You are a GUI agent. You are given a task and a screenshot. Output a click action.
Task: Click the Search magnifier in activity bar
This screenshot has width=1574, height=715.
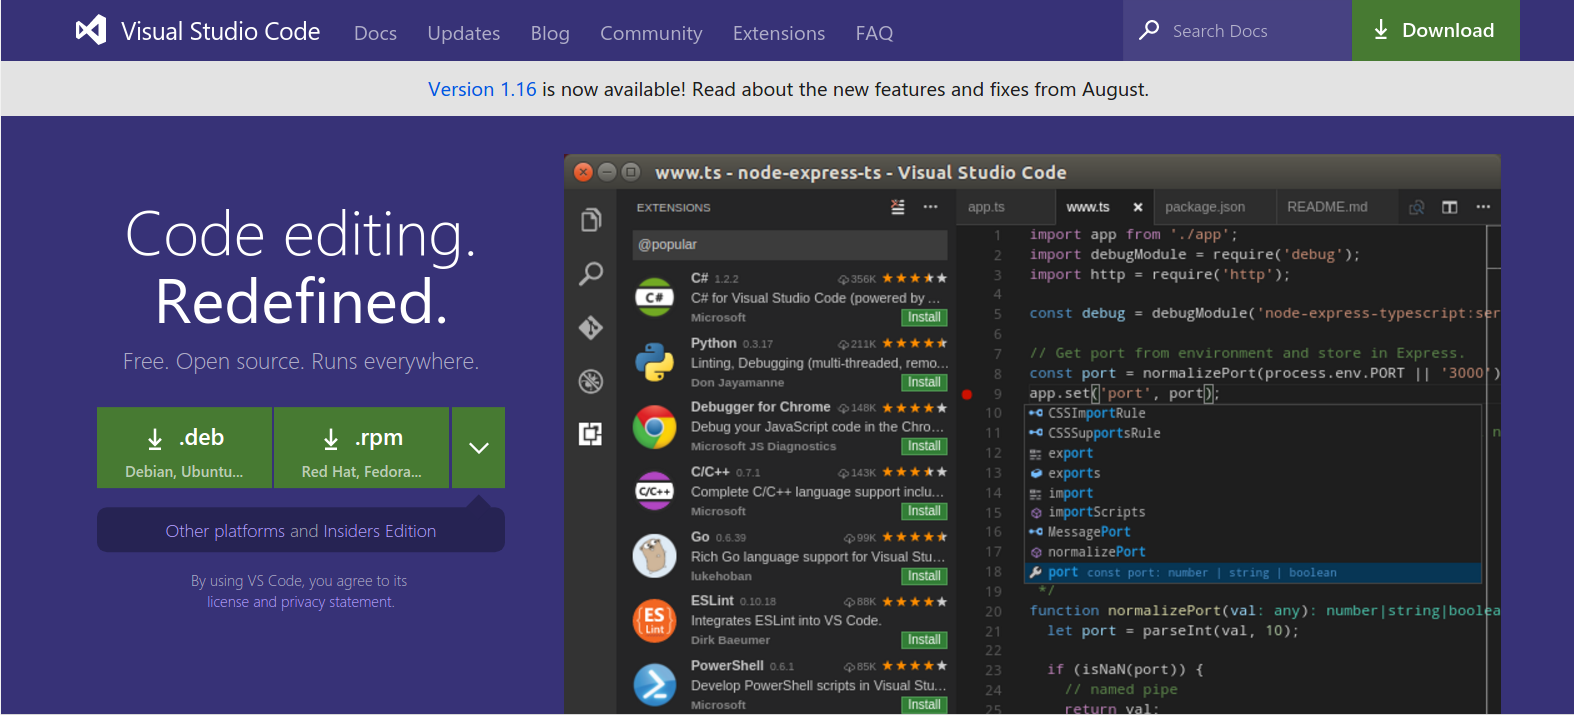591,273
